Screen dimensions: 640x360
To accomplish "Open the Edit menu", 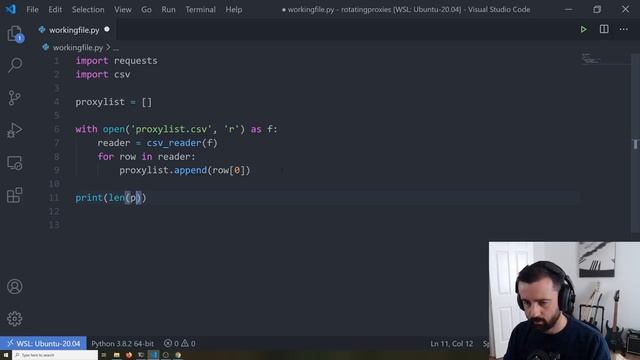I will tap(55, 9).
